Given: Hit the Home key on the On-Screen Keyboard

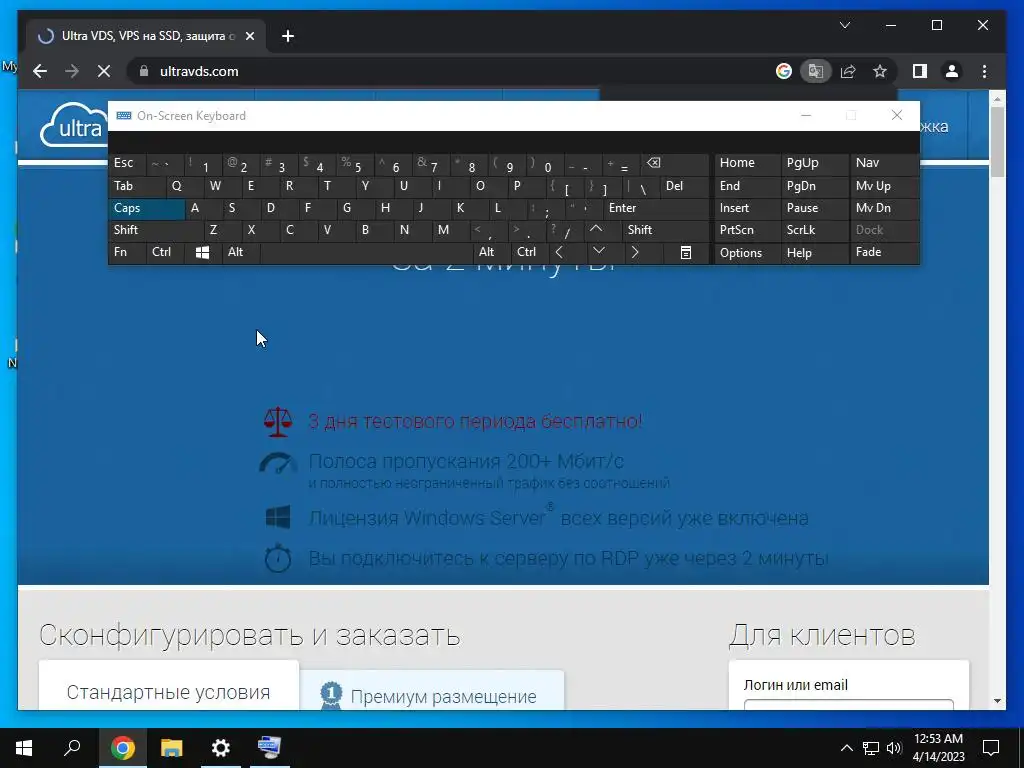Looking at the screenshot, I should (747, 163).
